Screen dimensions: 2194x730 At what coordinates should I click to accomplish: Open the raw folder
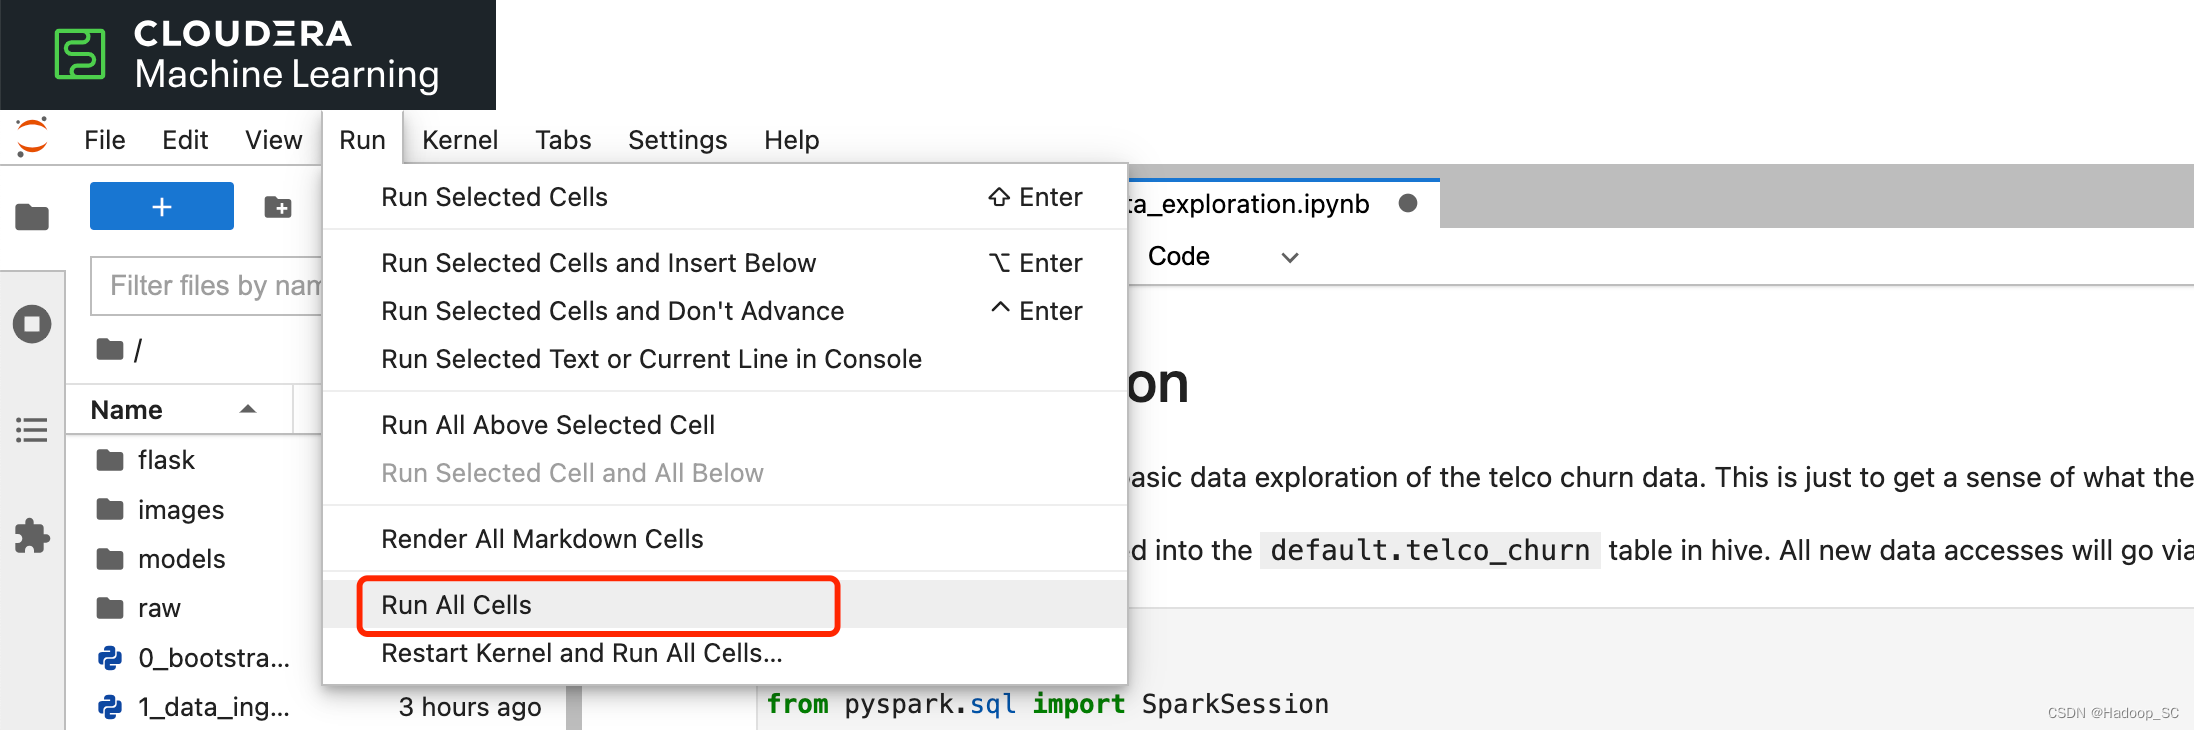click(x=159, y=608)
